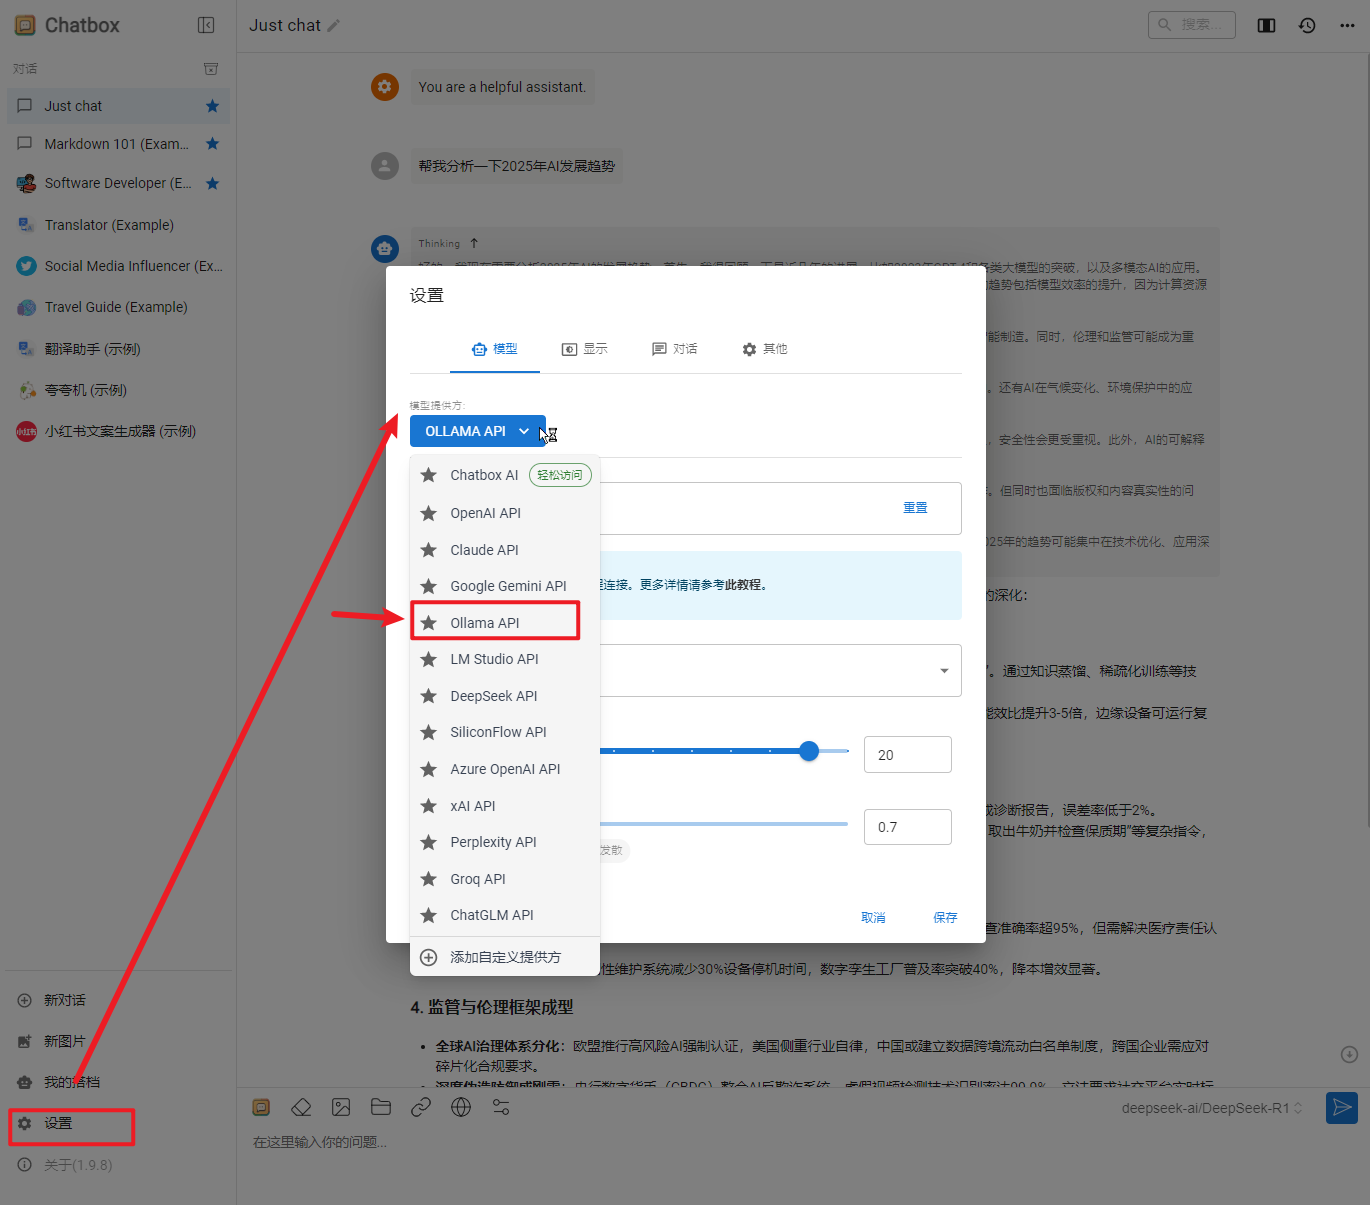Select OpenAI API provider
The width and height of the screenshot is (1370, 1205).
tap(505, 513)
